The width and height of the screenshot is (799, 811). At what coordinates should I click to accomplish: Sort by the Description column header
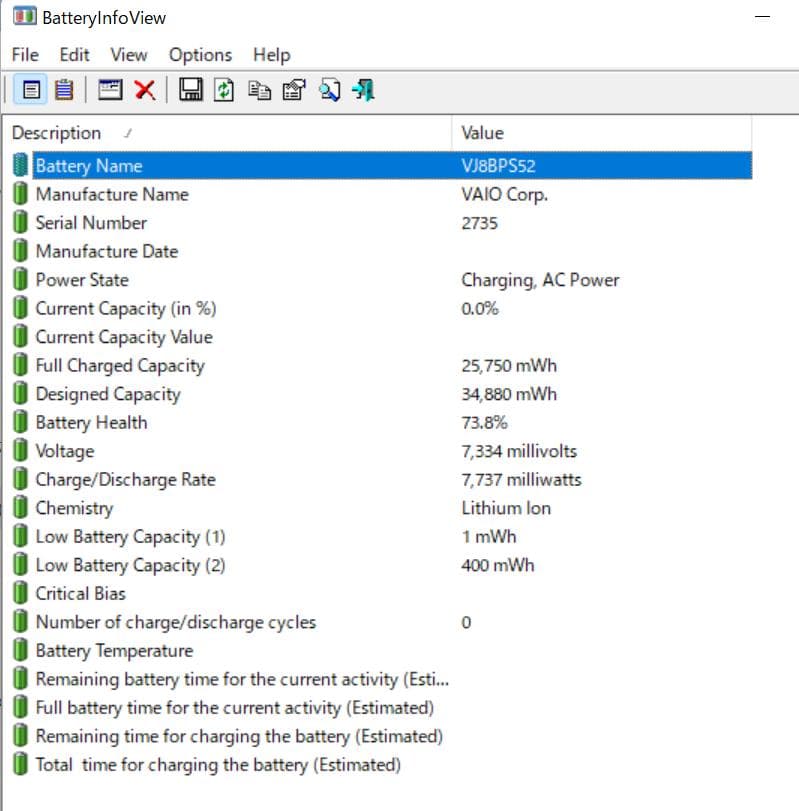pyautogui.click(x=227, y=133)
